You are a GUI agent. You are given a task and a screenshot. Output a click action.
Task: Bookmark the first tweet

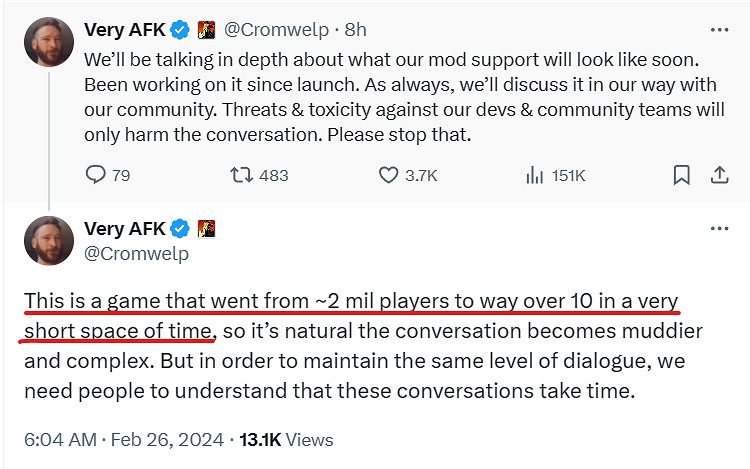[x=681, y=175]
